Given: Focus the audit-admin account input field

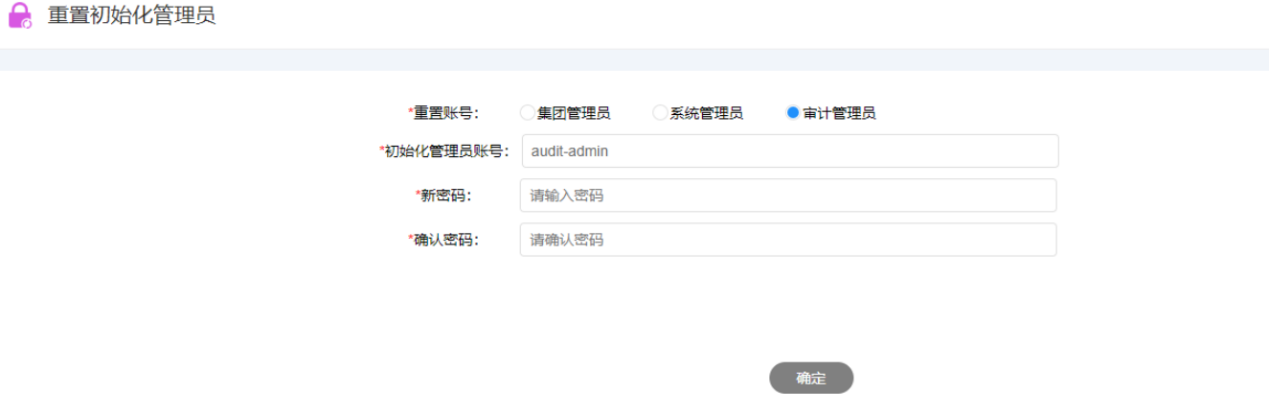Looking at the screenshot, I should pos(789,151).
